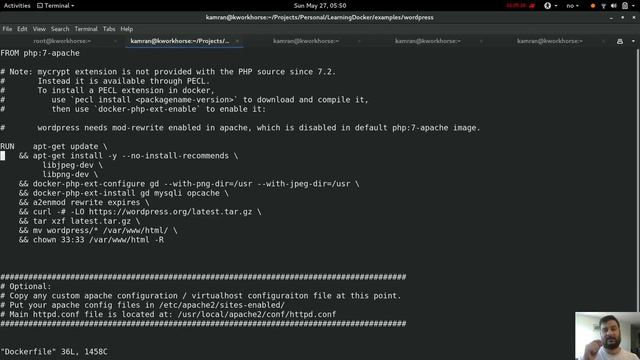Click the 'RUN apt-get update \' line
This screenshot has width=640, height=360.
tap(53, 147)
